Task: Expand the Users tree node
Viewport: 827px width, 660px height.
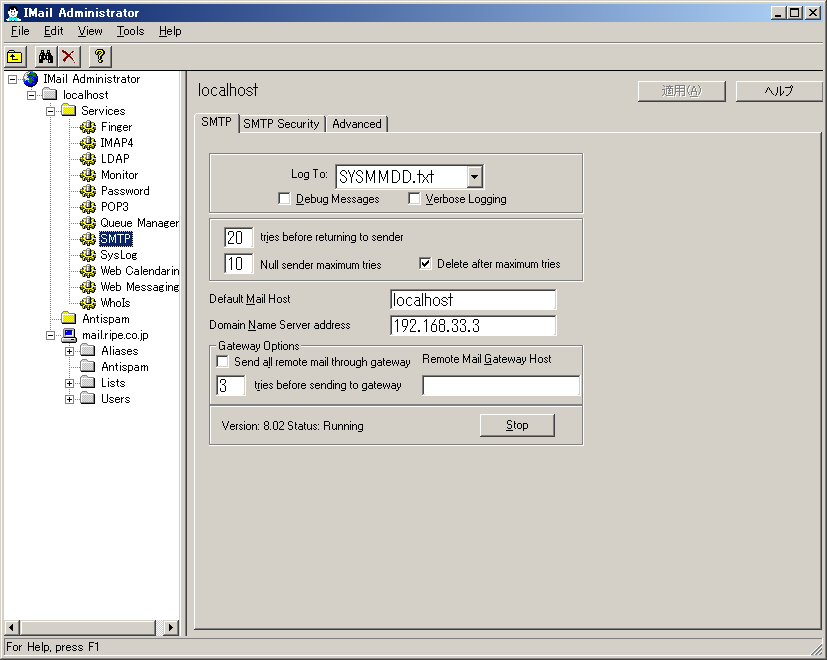Action: [70, 399]
